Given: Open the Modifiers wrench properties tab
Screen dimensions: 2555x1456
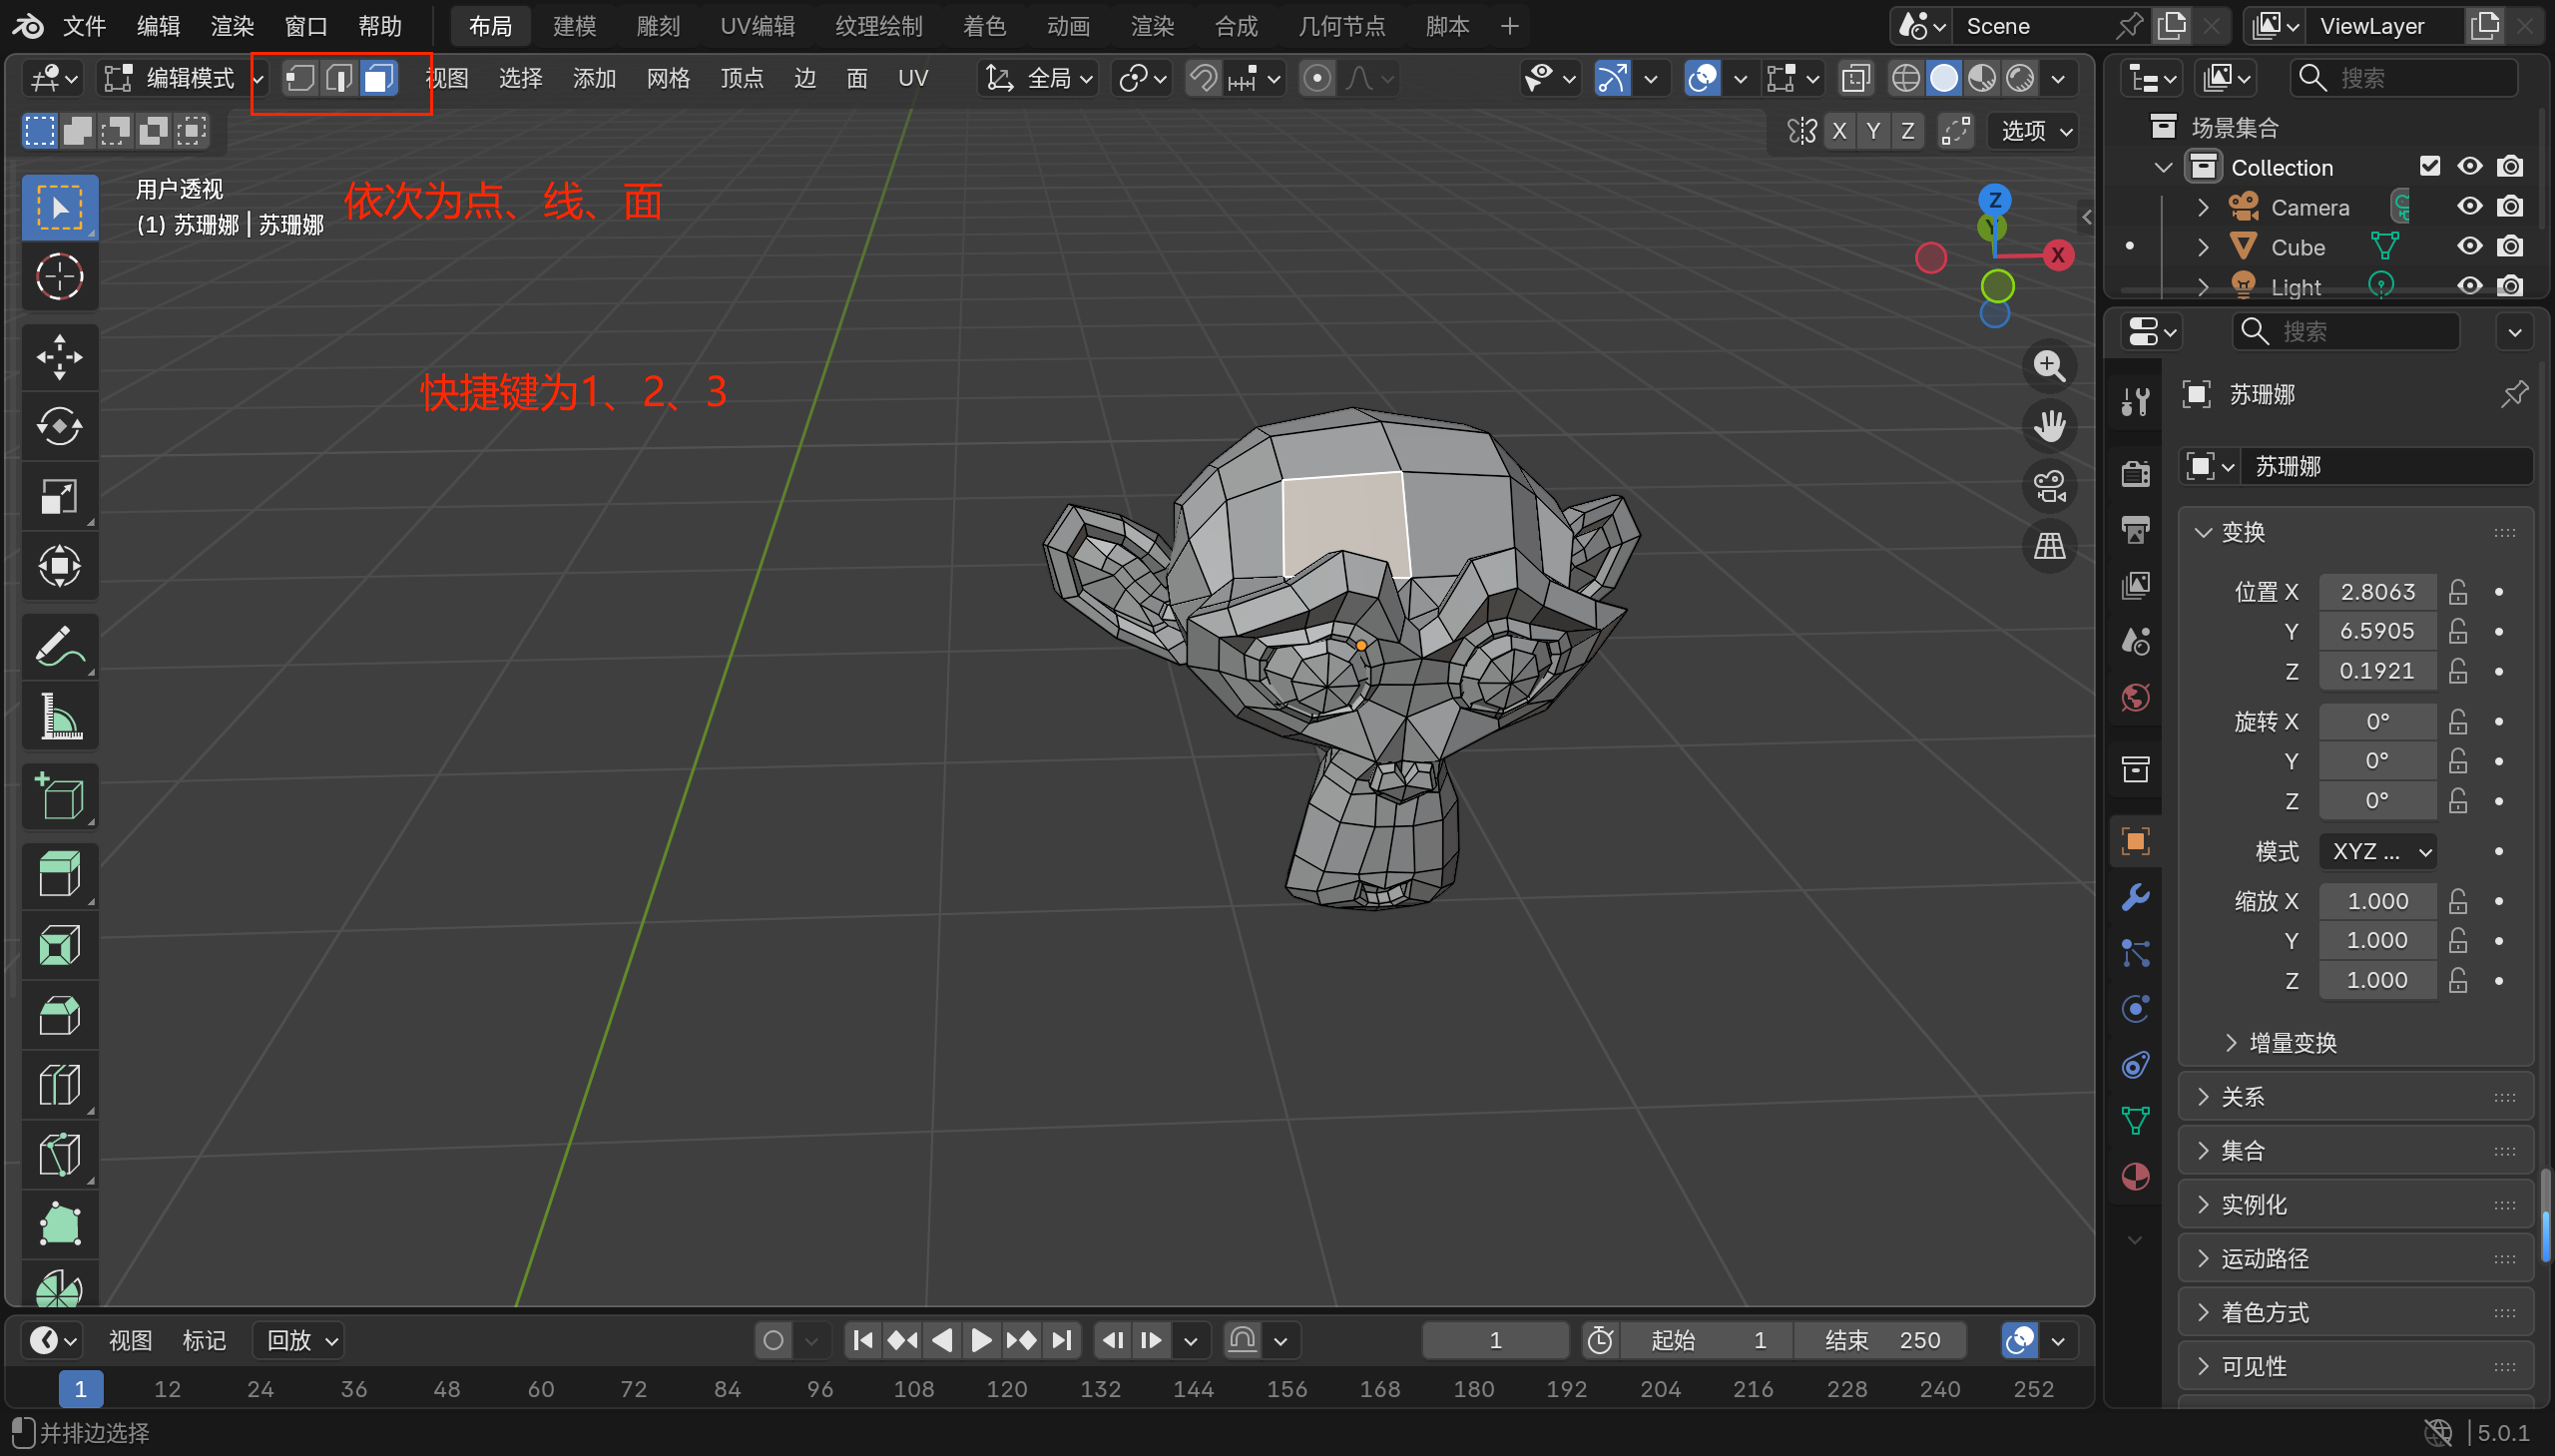Looking at the screenshot, I should (2135, 897).
